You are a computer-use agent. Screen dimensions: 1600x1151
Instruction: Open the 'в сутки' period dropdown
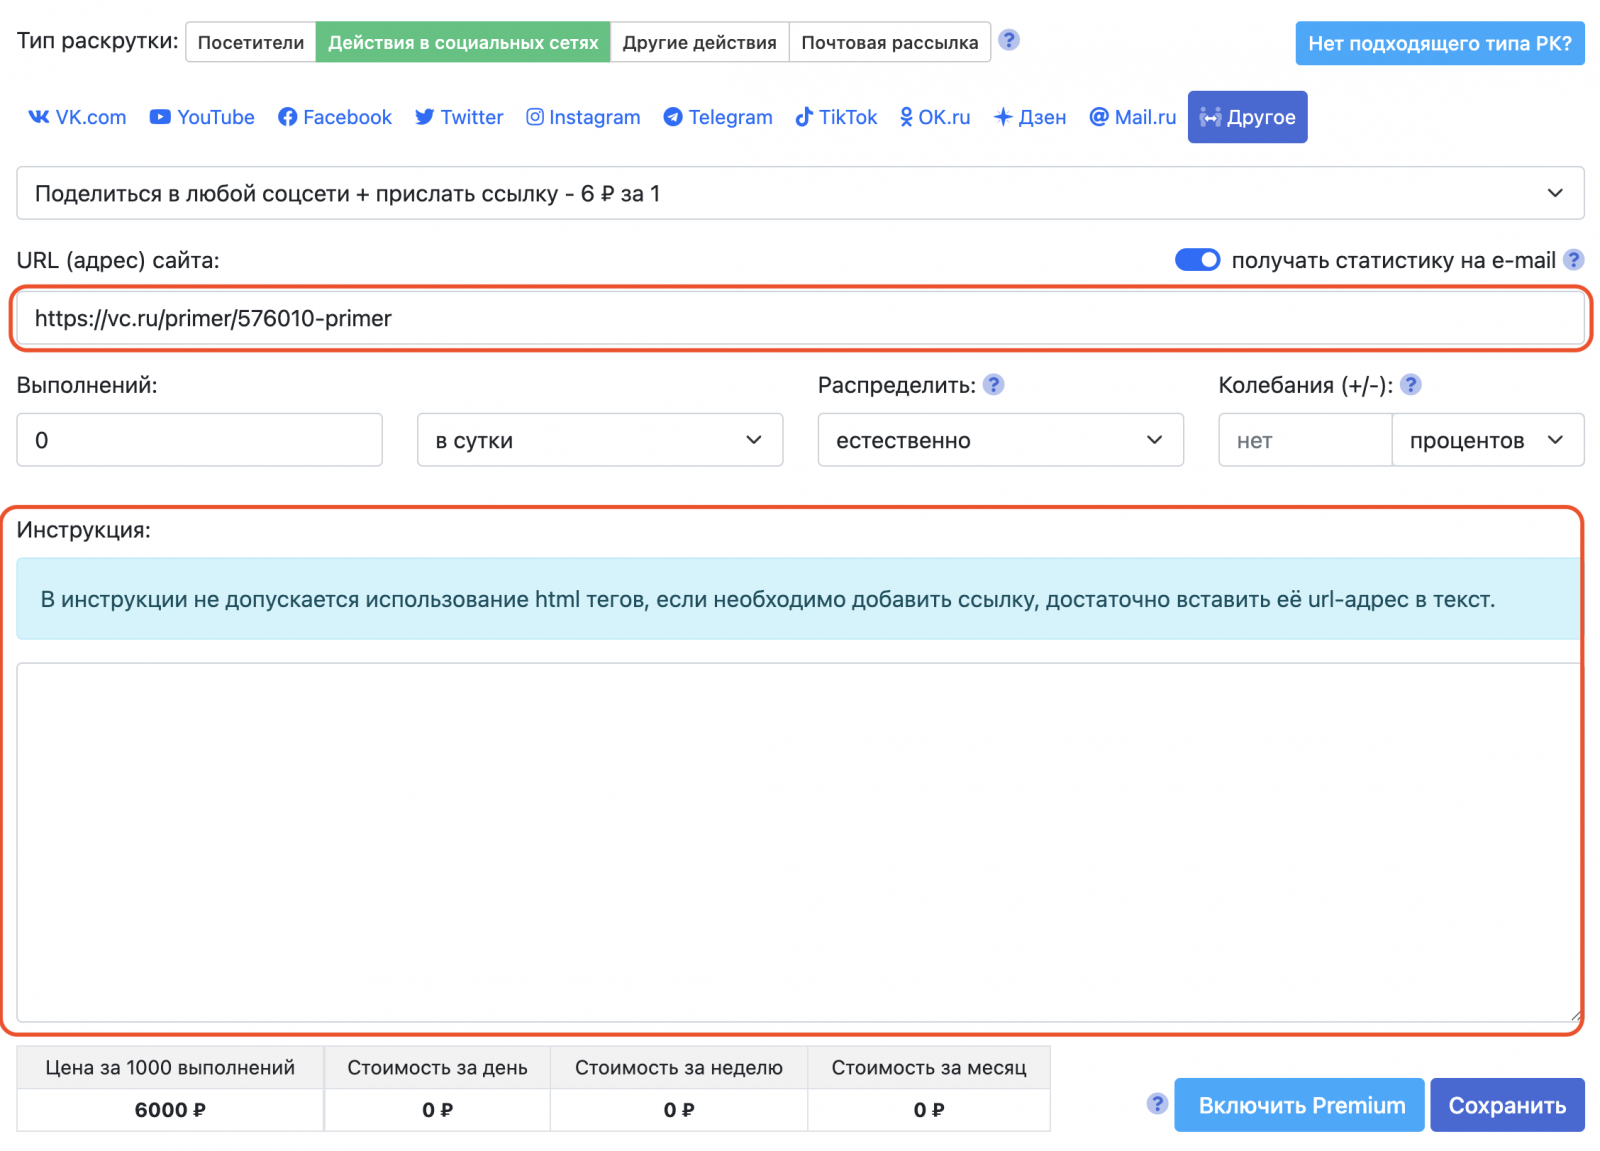tap(599, 440)
